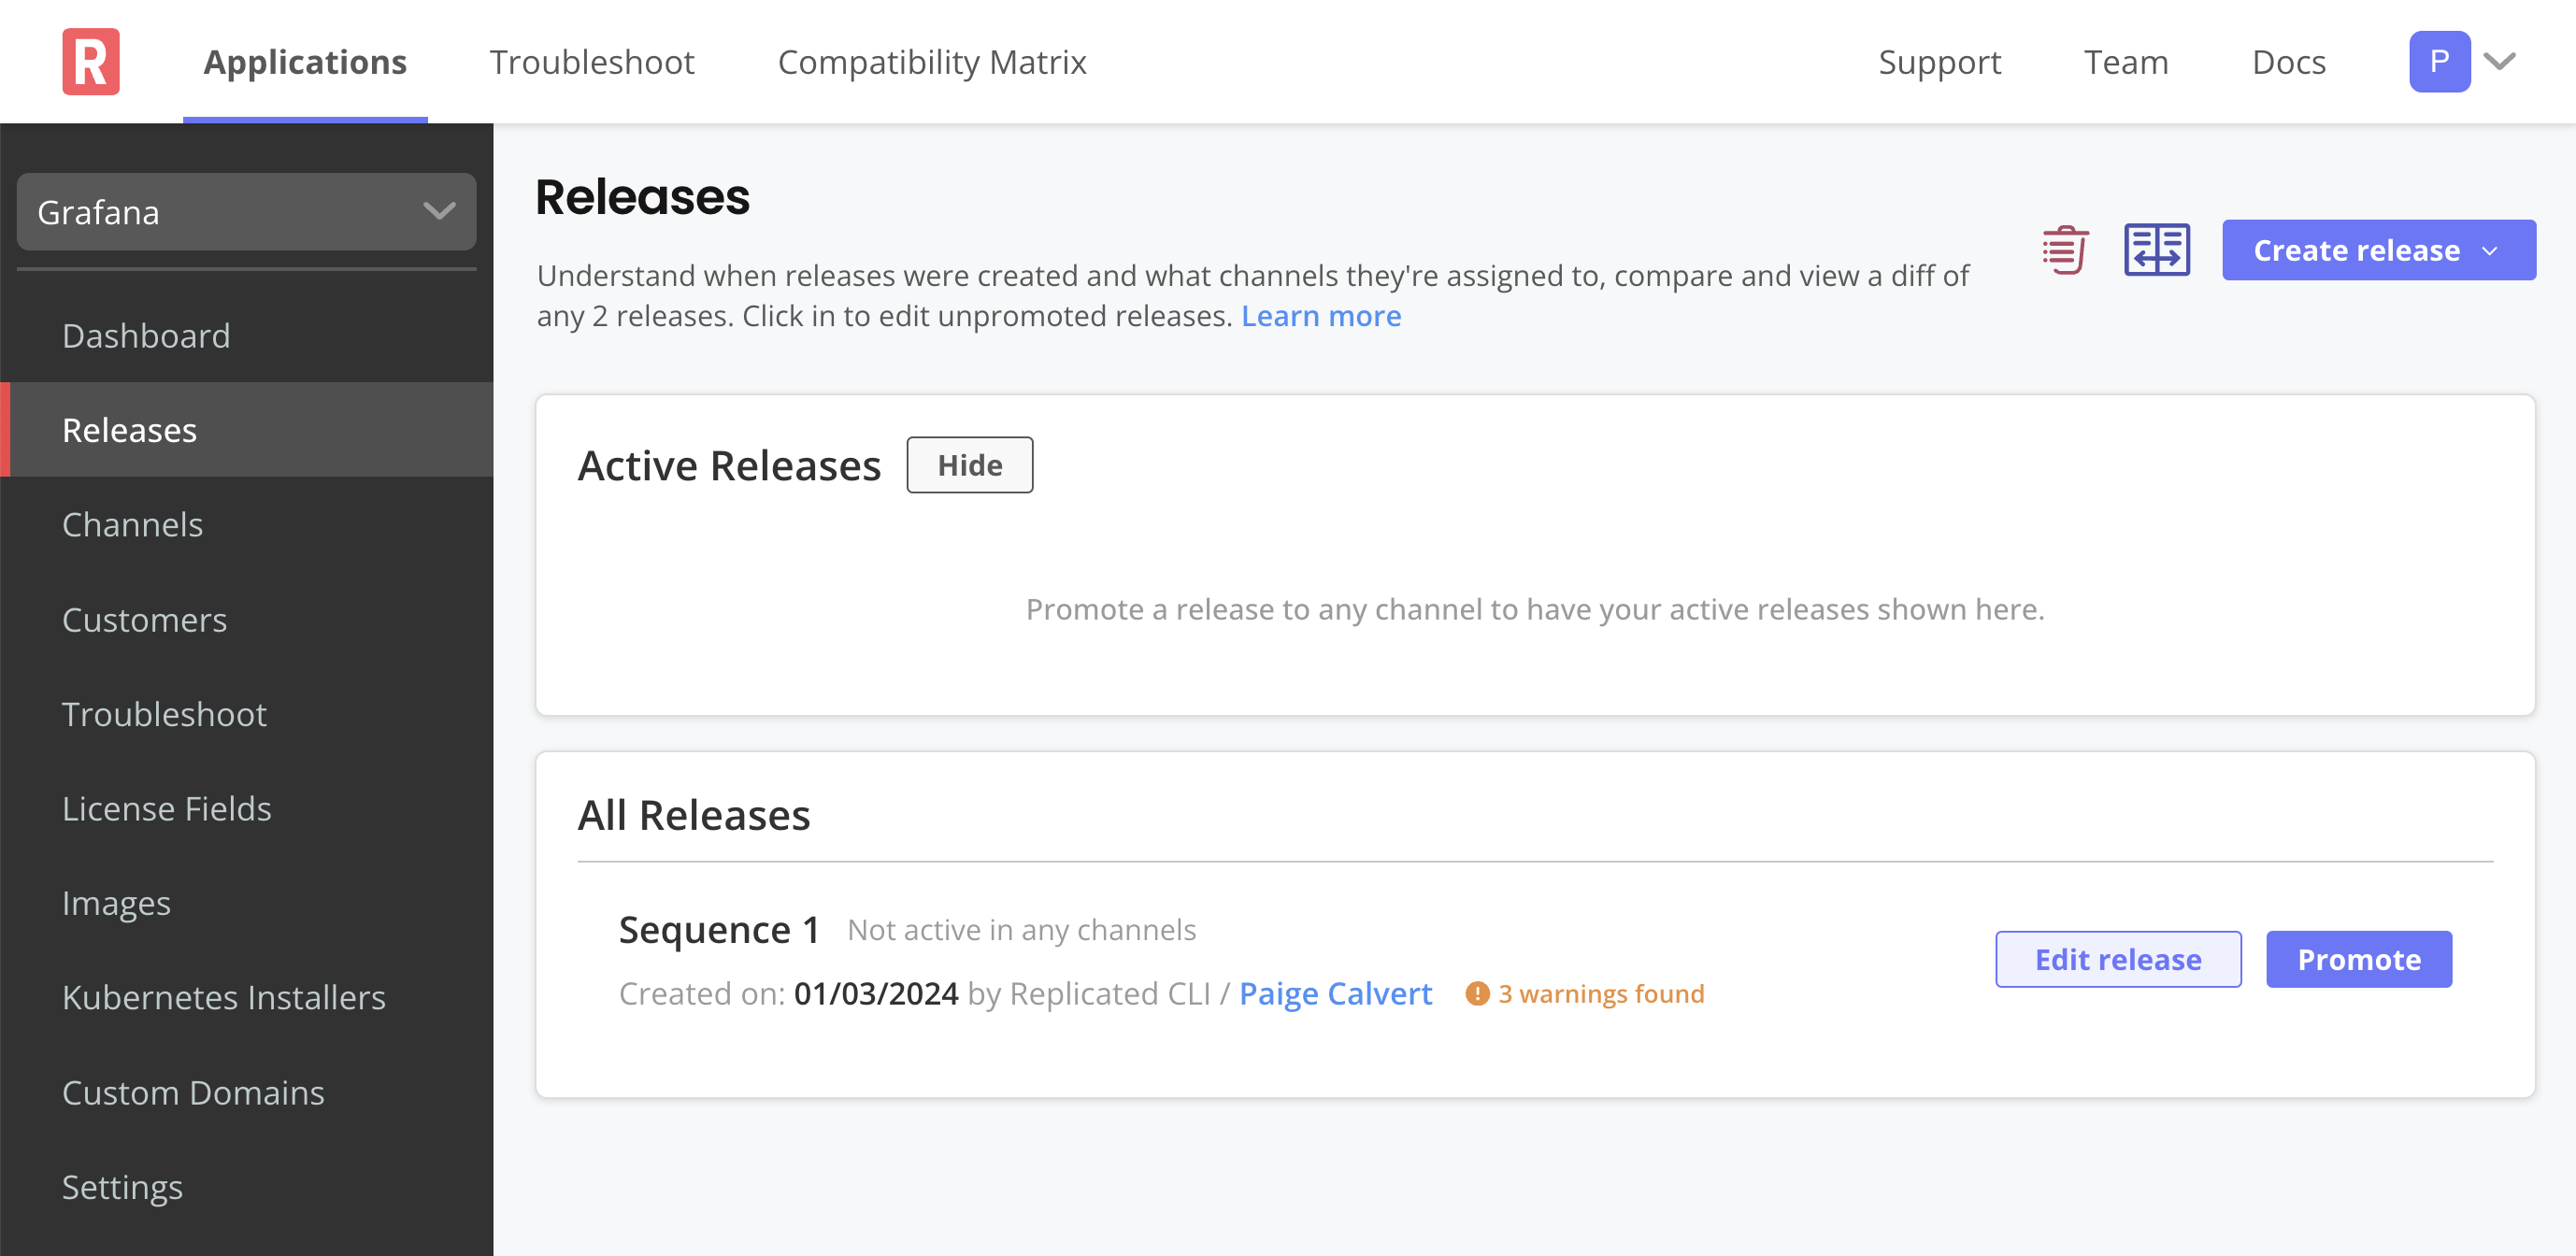
Task: Expand the Grafana app selector dropdown
Action: 247,210
